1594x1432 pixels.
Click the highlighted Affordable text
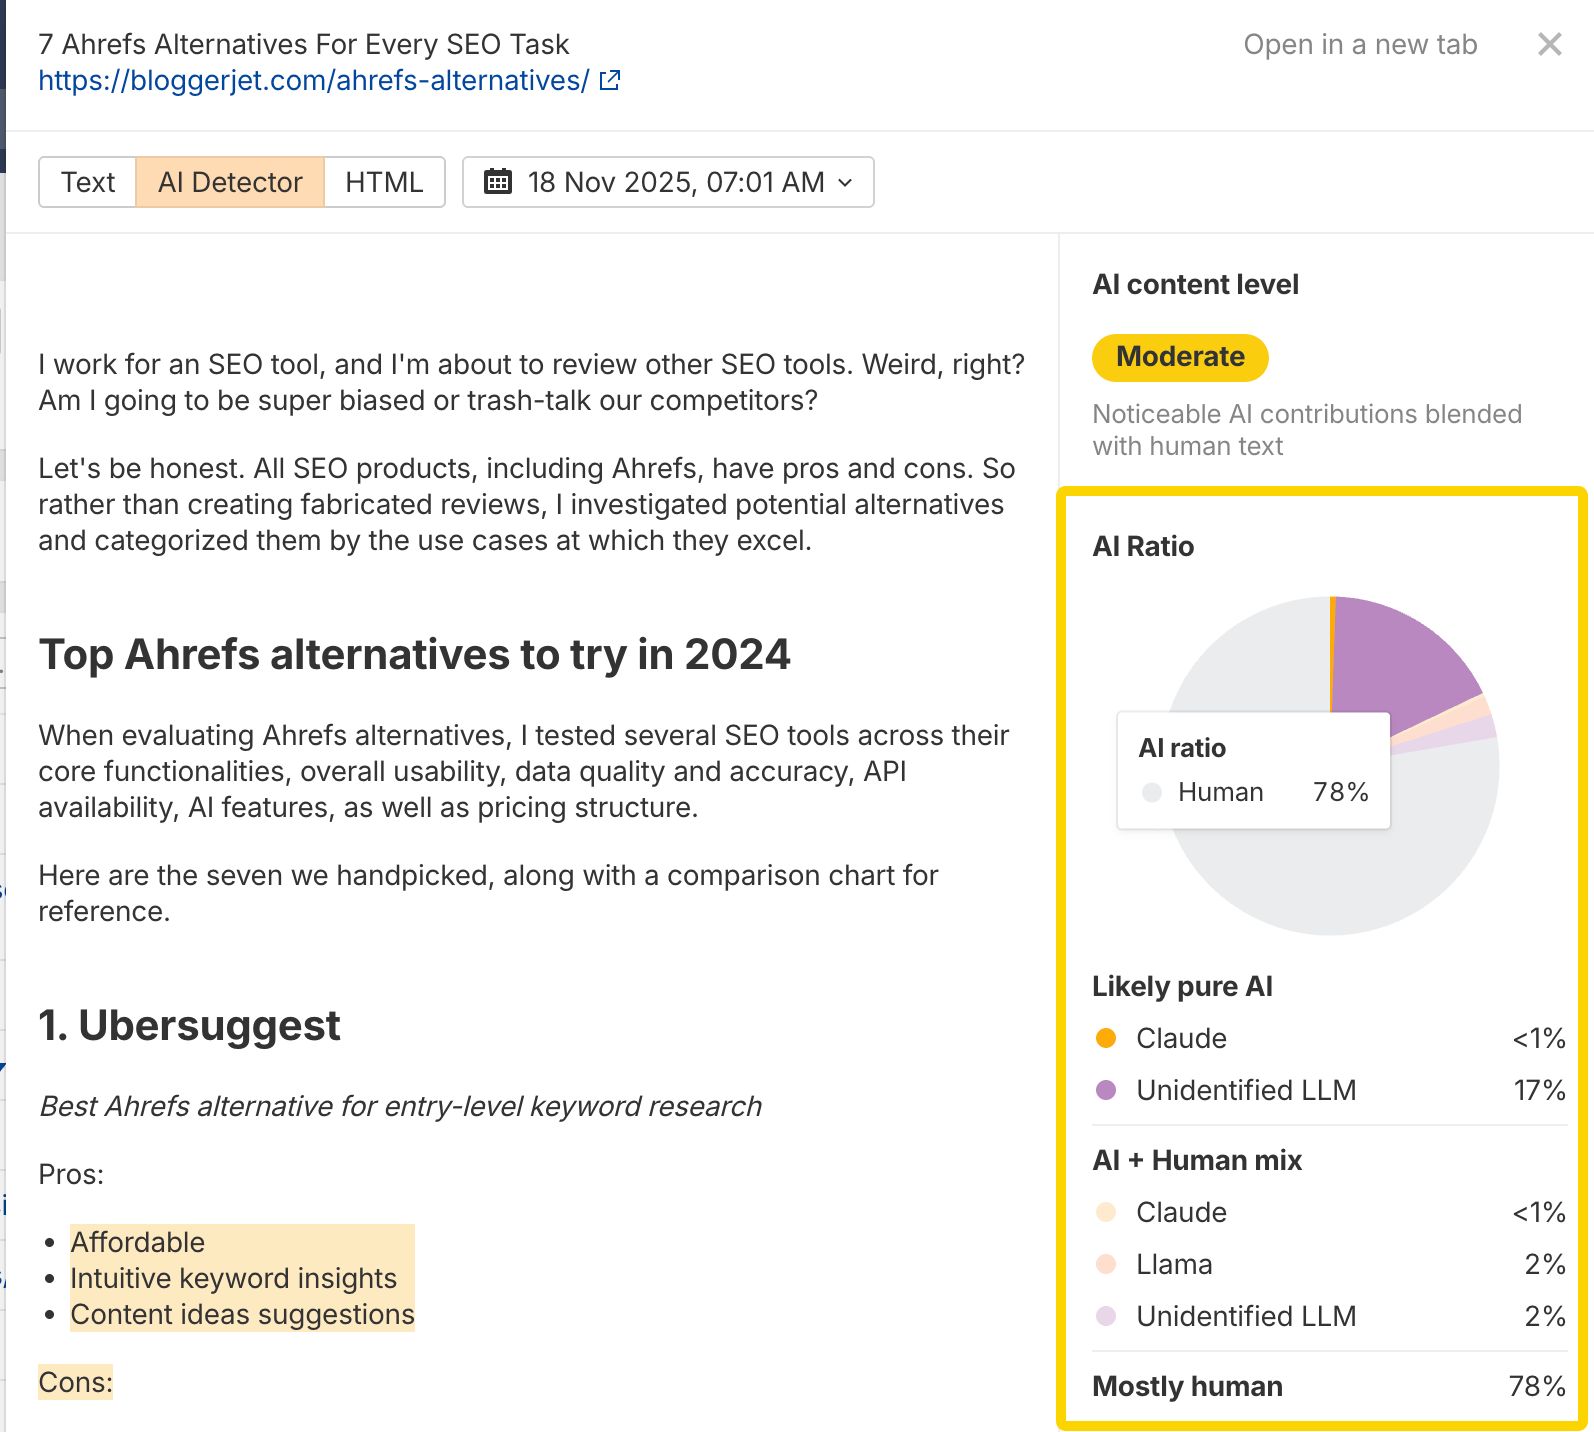pos(138,1242)
